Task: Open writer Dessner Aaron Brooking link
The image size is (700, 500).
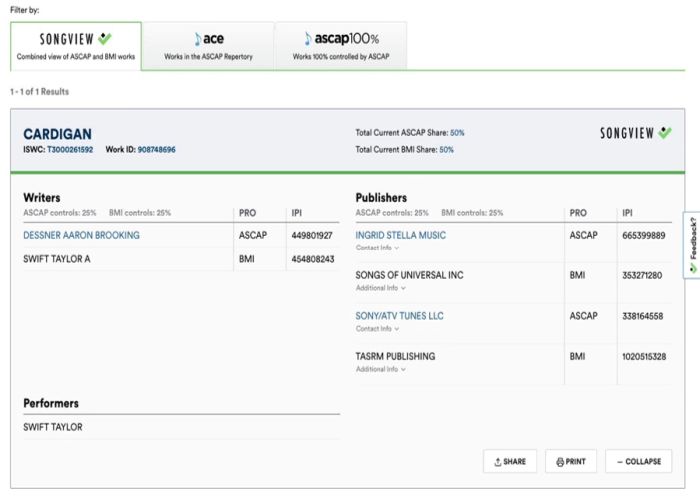Action: tap(81, 235)
